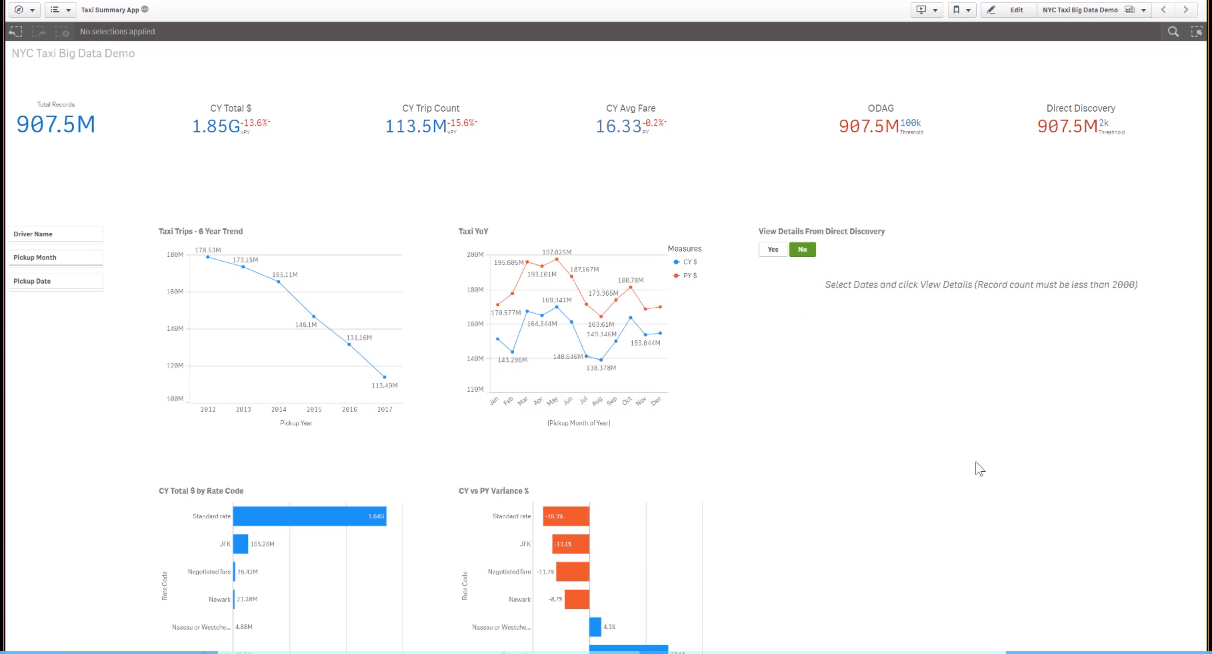Click the Taxi Summary App name
This screenshot has height=654, width=1212.
[x=110, y=9]
